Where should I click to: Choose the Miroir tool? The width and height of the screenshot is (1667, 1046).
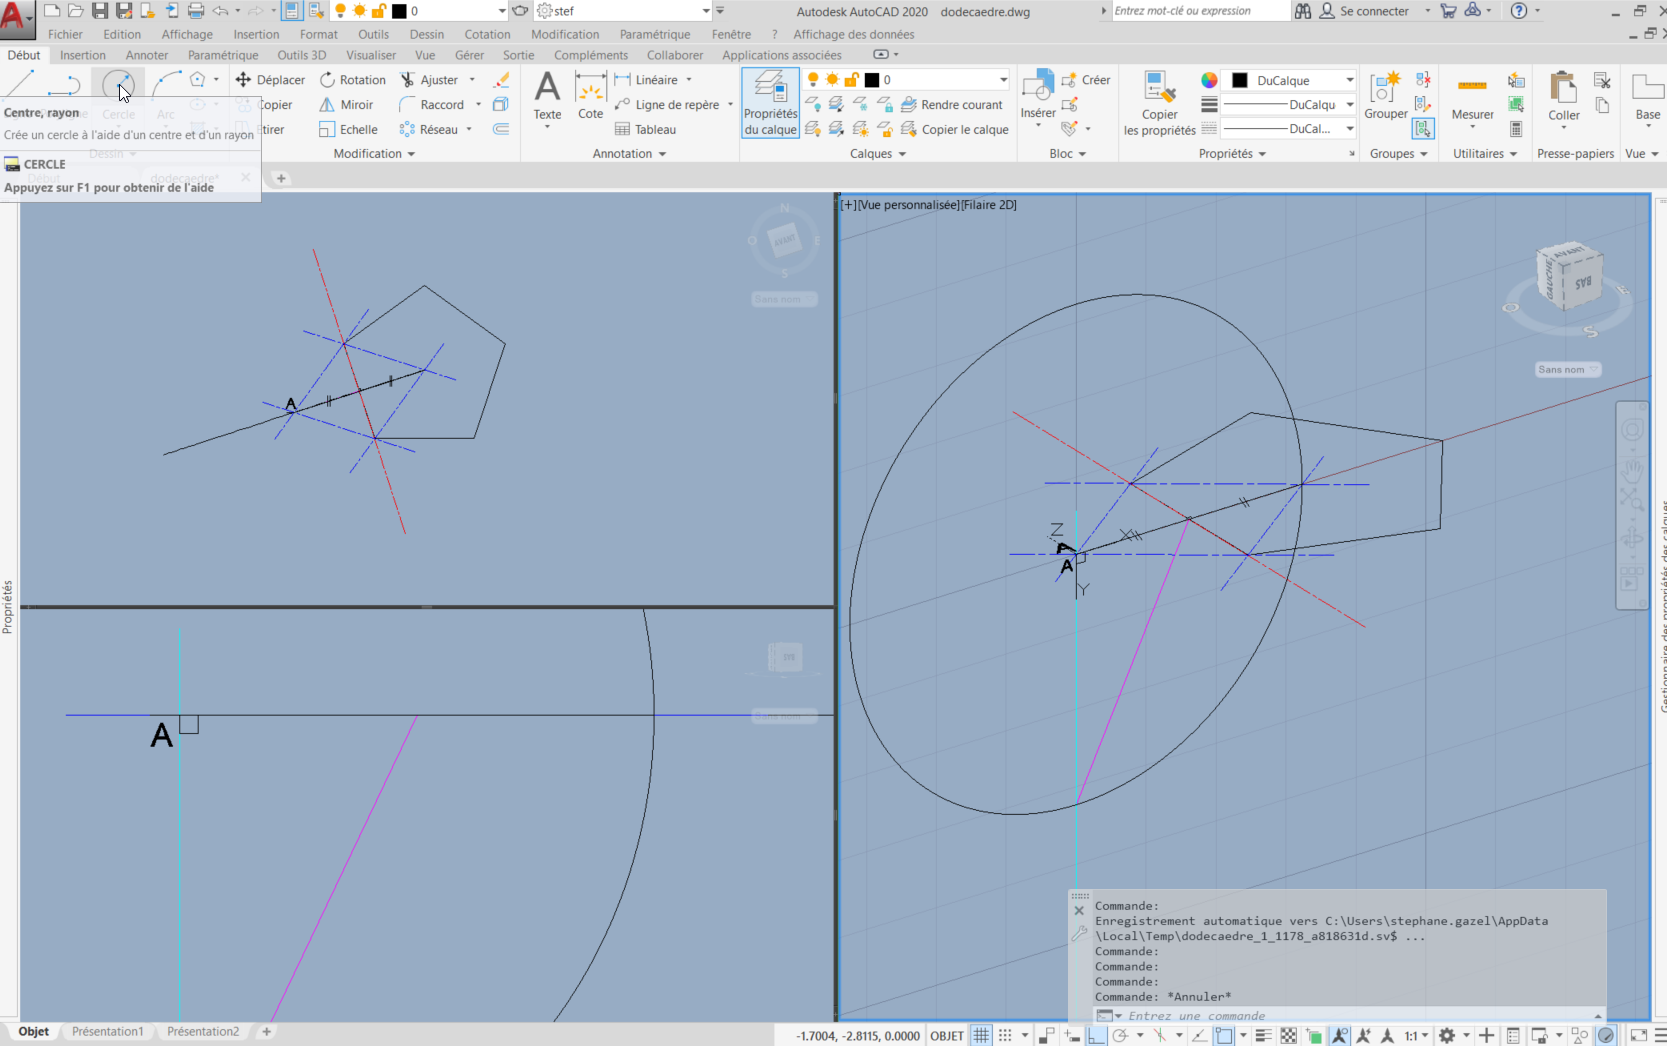[x=346, y=105]
